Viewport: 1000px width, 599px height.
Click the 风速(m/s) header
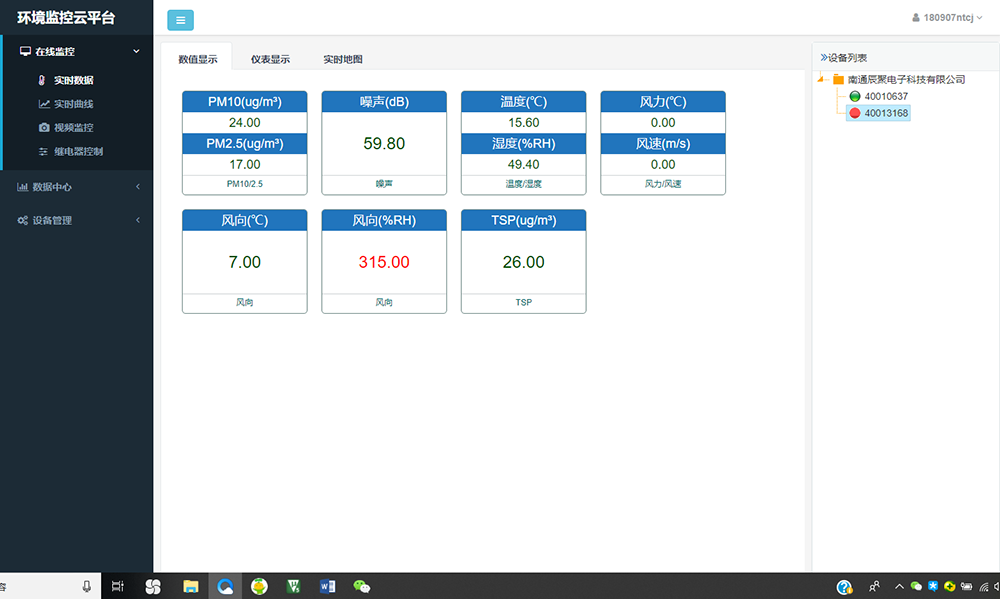(x=663, y=144)
